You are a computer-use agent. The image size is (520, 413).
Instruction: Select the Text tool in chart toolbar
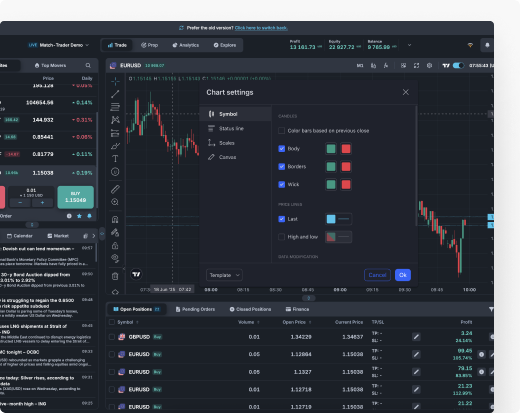[x=115, y=159]
